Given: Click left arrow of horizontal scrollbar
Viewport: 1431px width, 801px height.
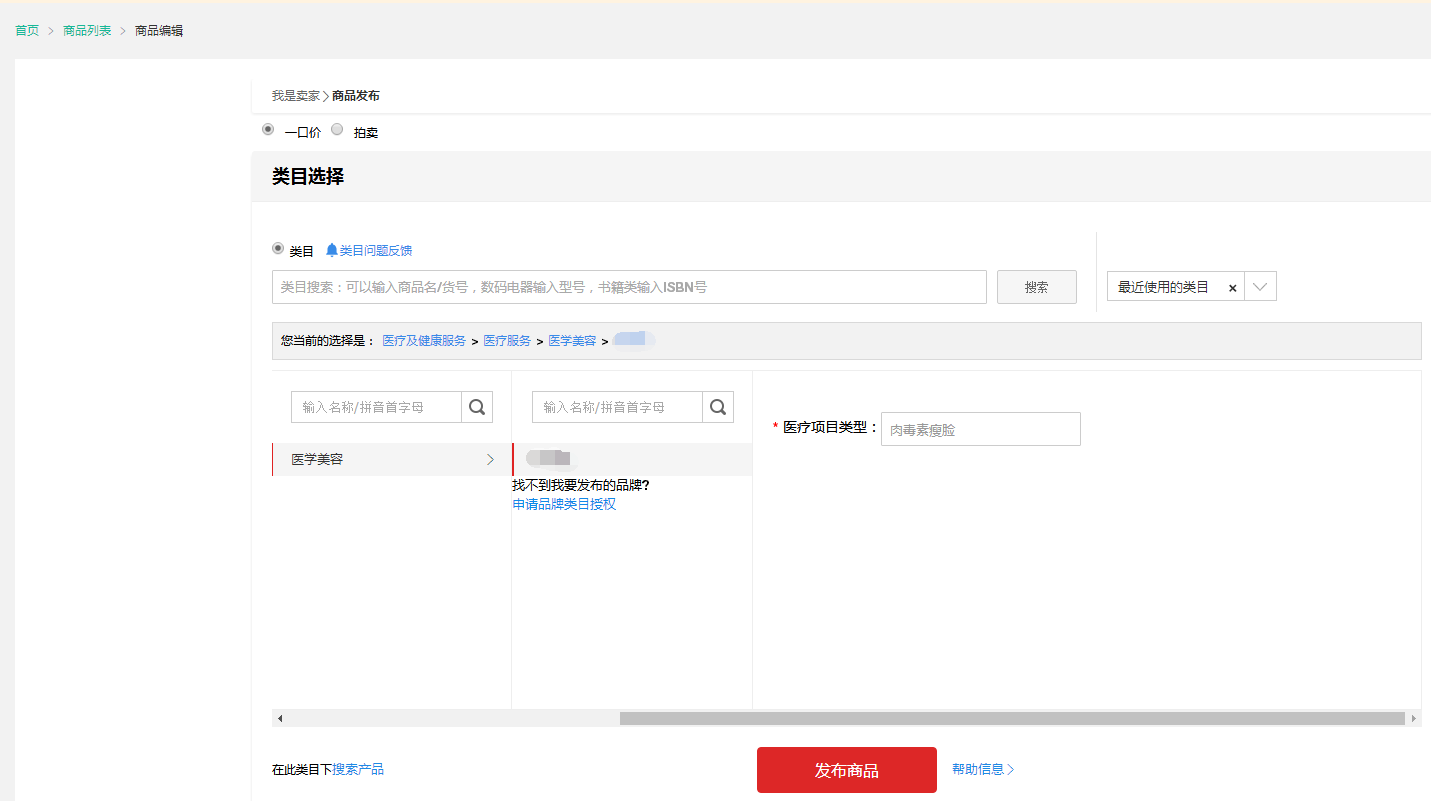Looking at the screenshot, I should coord(280,718).
